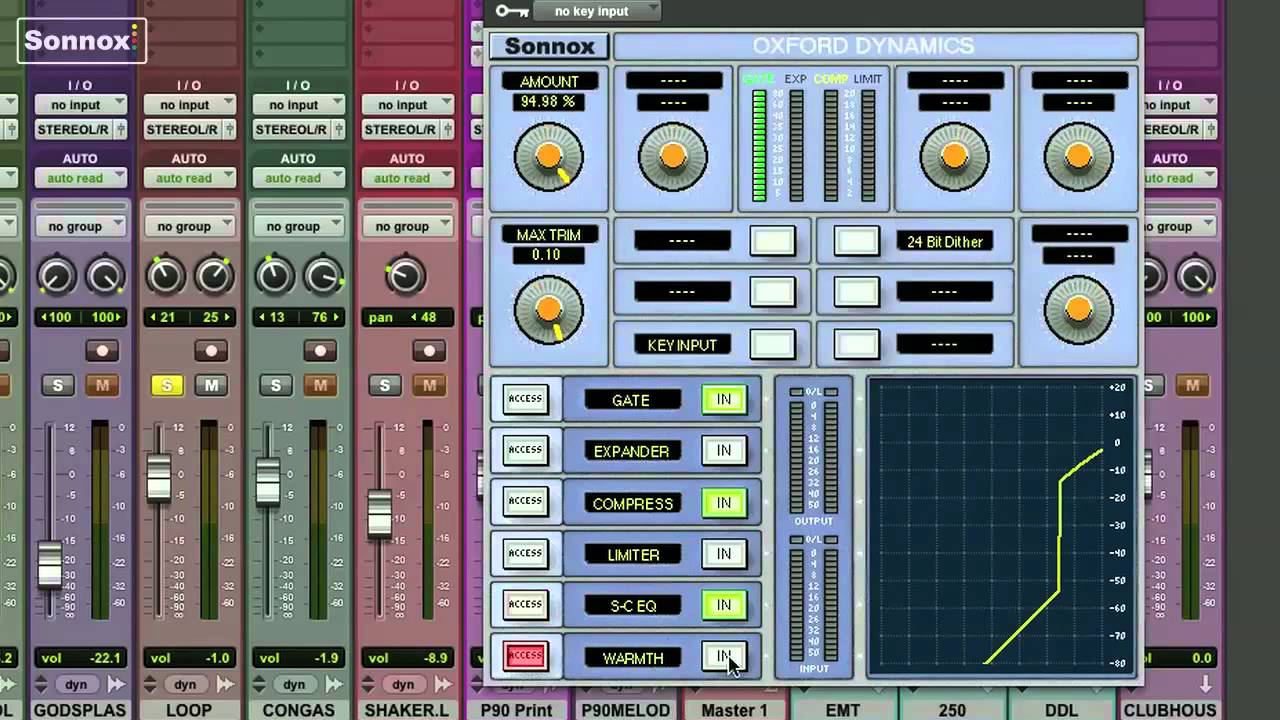This screenshot has width=1280, height=720.
Task: Open ACCESS panel for the GATE section
Action: 525,400
